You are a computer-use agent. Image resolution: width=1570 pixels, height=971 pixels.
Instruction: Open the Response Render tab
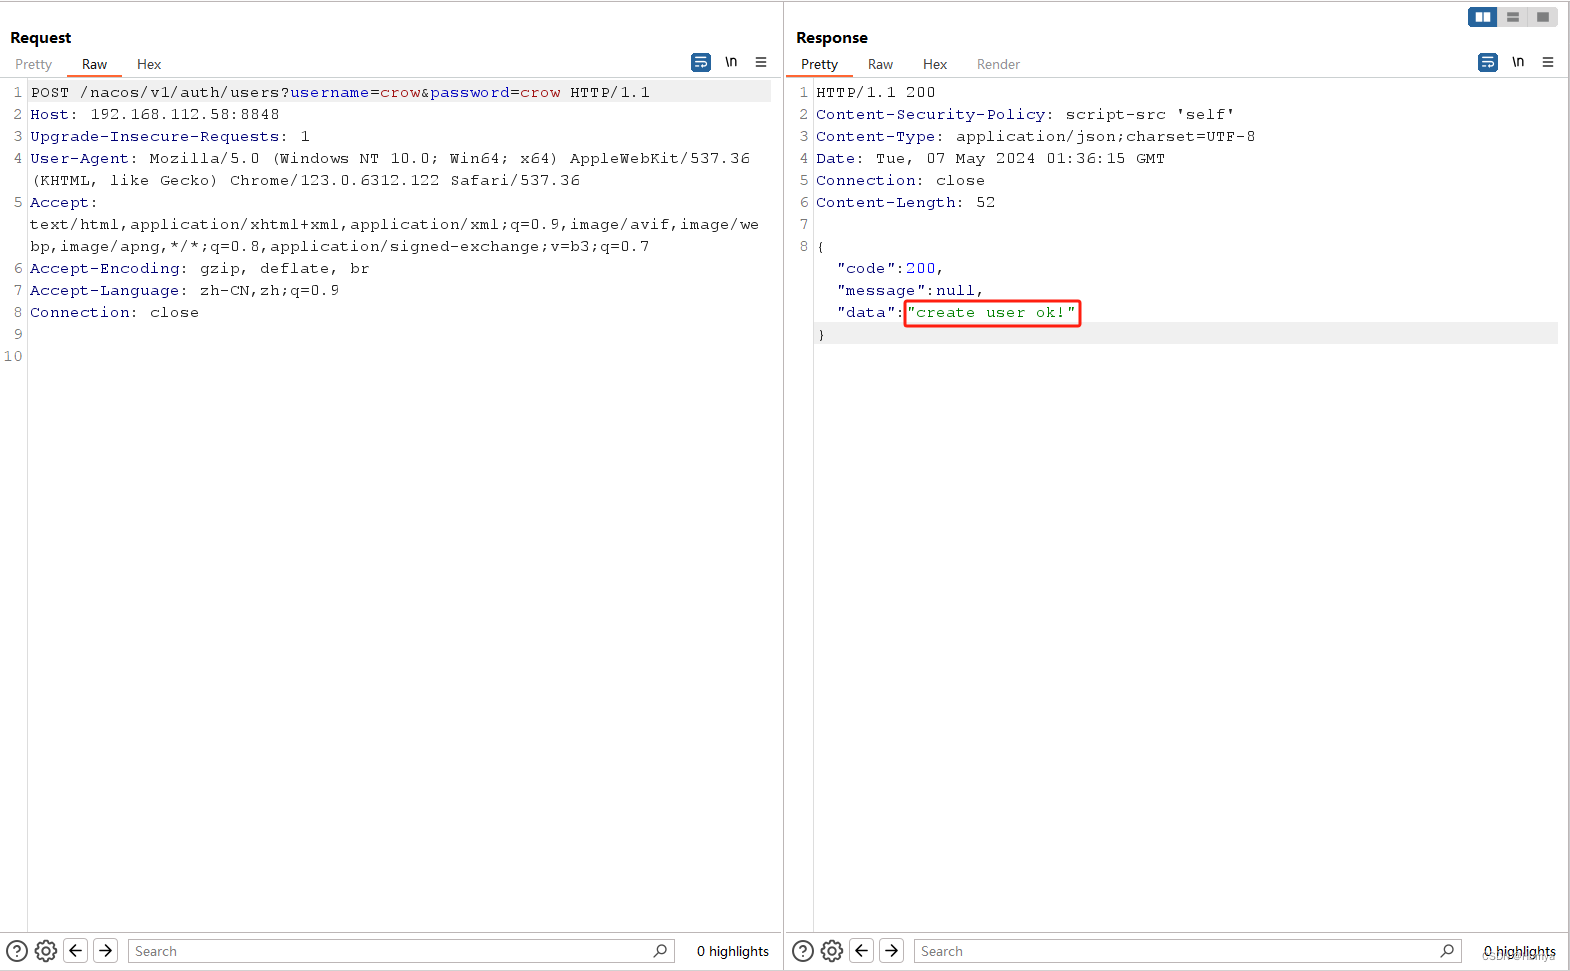point(998,64)
